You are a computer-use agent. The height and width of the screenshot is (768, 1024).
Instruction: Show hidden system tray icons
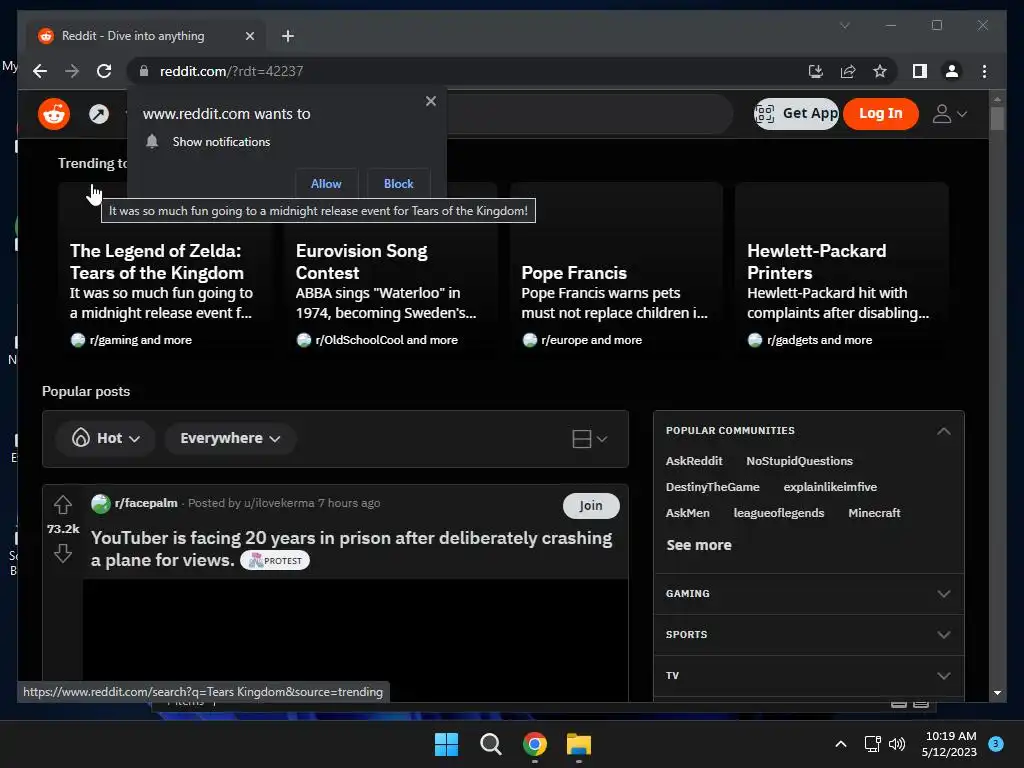pos(840,744)
